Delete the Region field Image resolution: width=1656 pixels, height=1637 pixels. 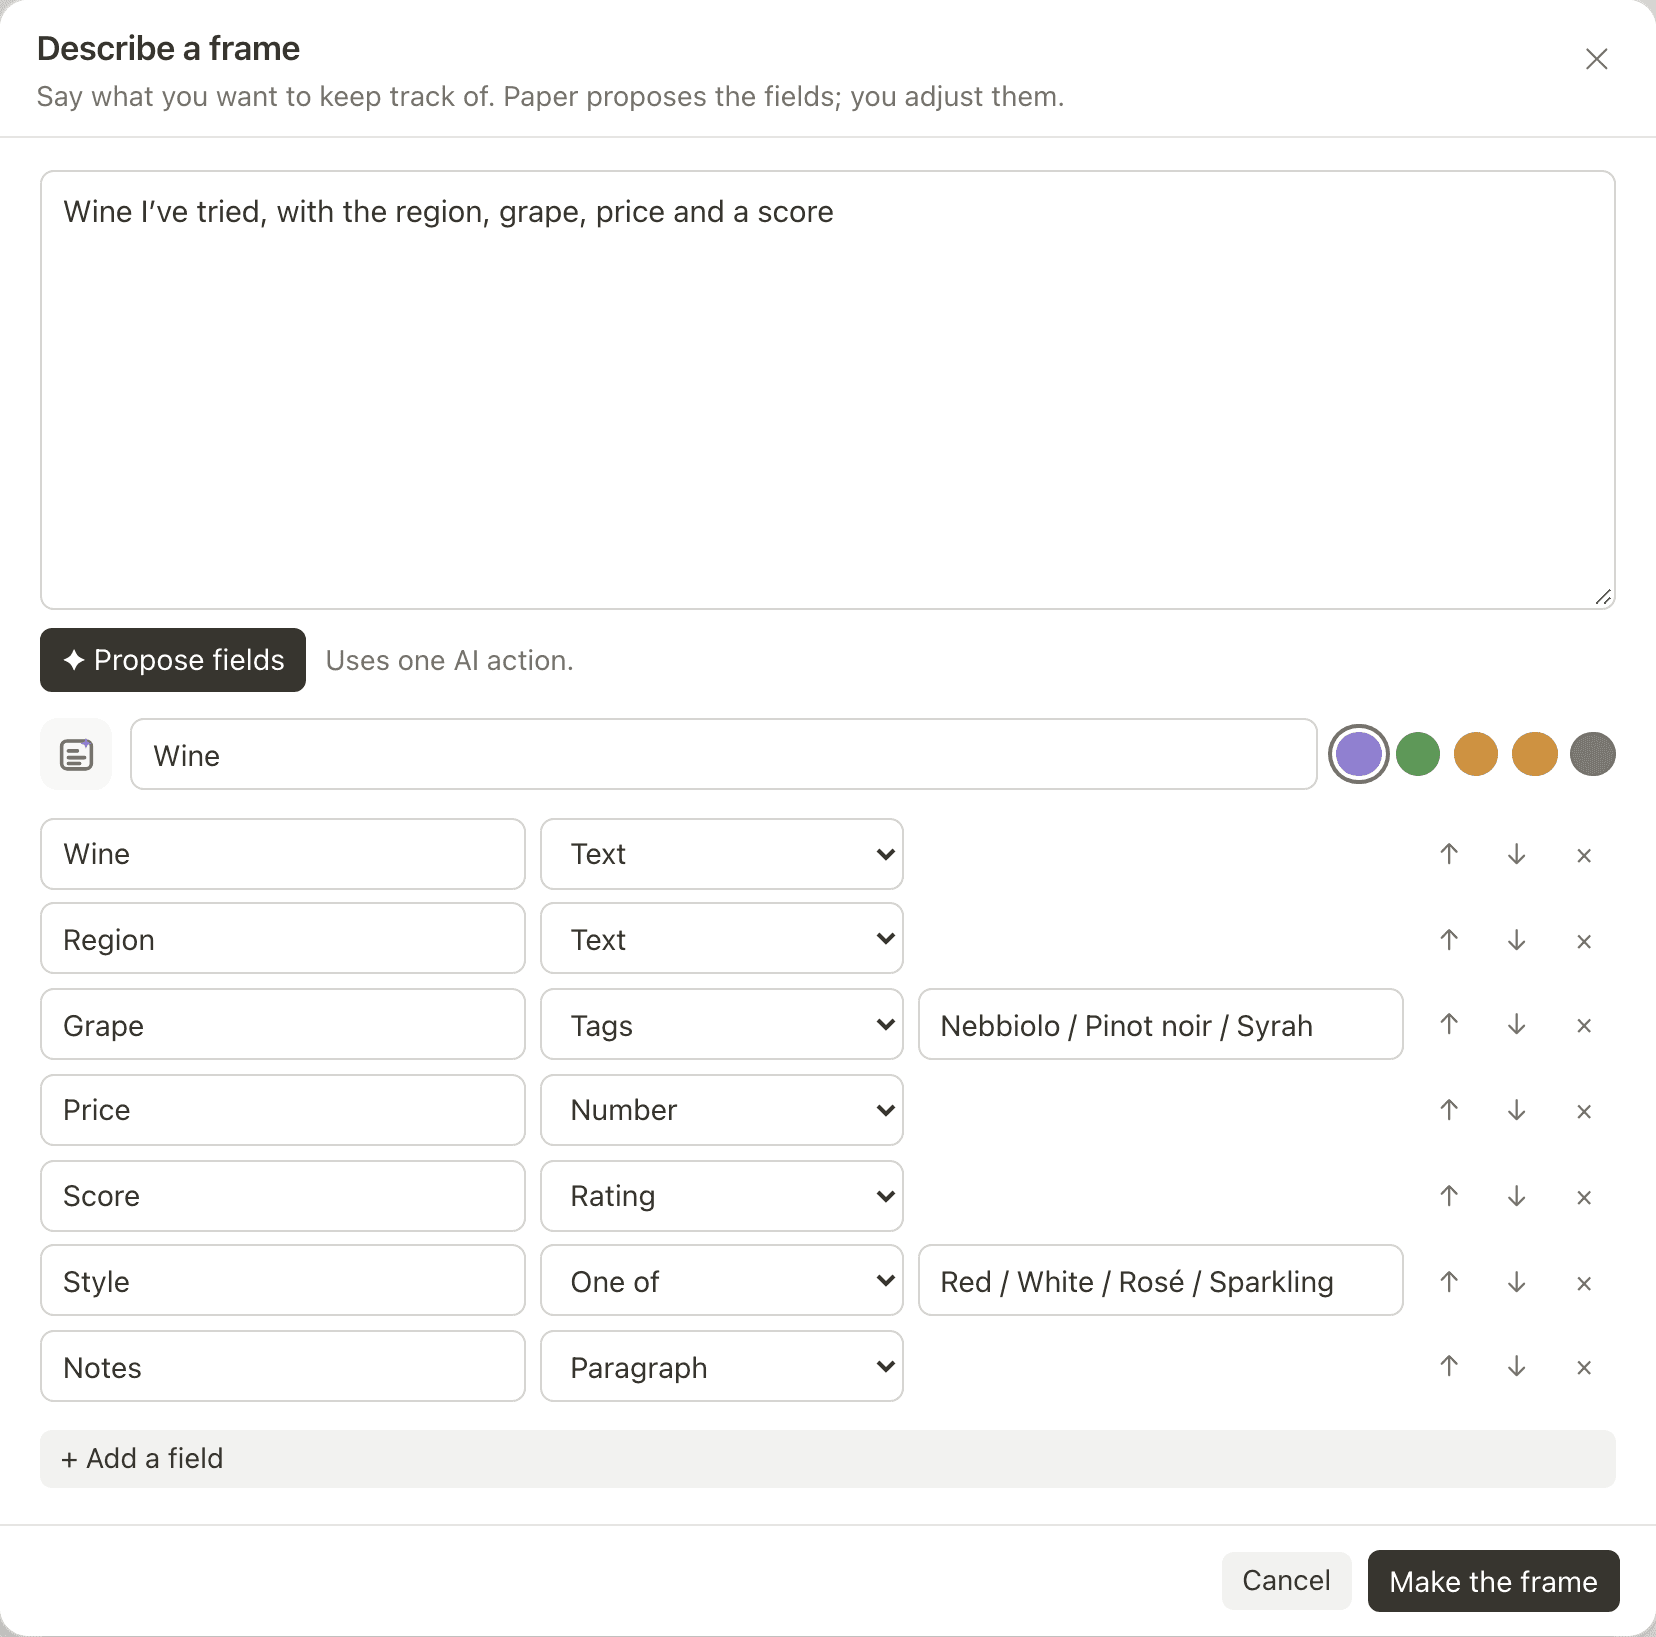pos(1584,941)
